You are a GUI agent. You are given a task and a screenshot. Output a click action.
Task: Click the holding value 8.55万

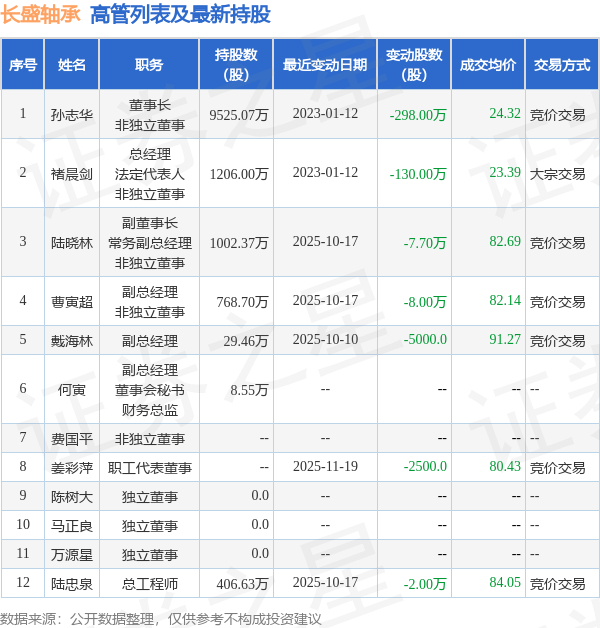click(249, 390)
